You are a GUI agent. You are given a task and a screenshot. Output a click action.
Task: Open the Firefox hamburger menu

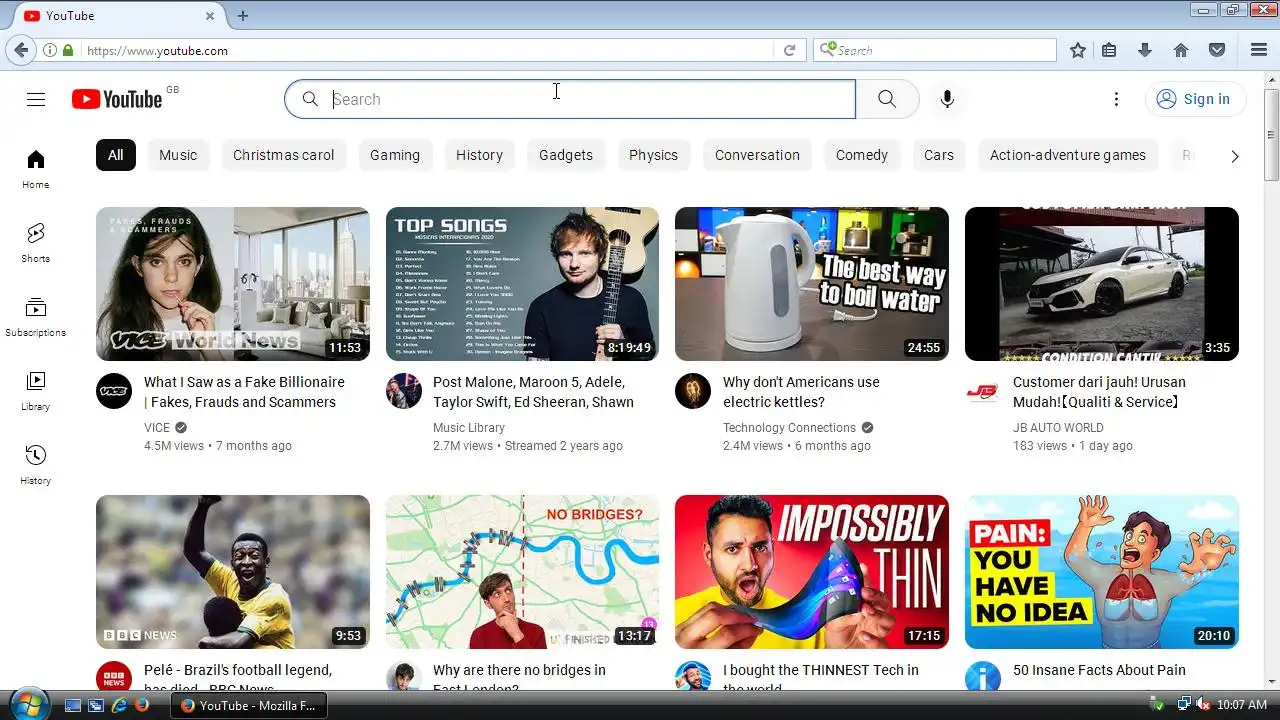coord(1259,50)
